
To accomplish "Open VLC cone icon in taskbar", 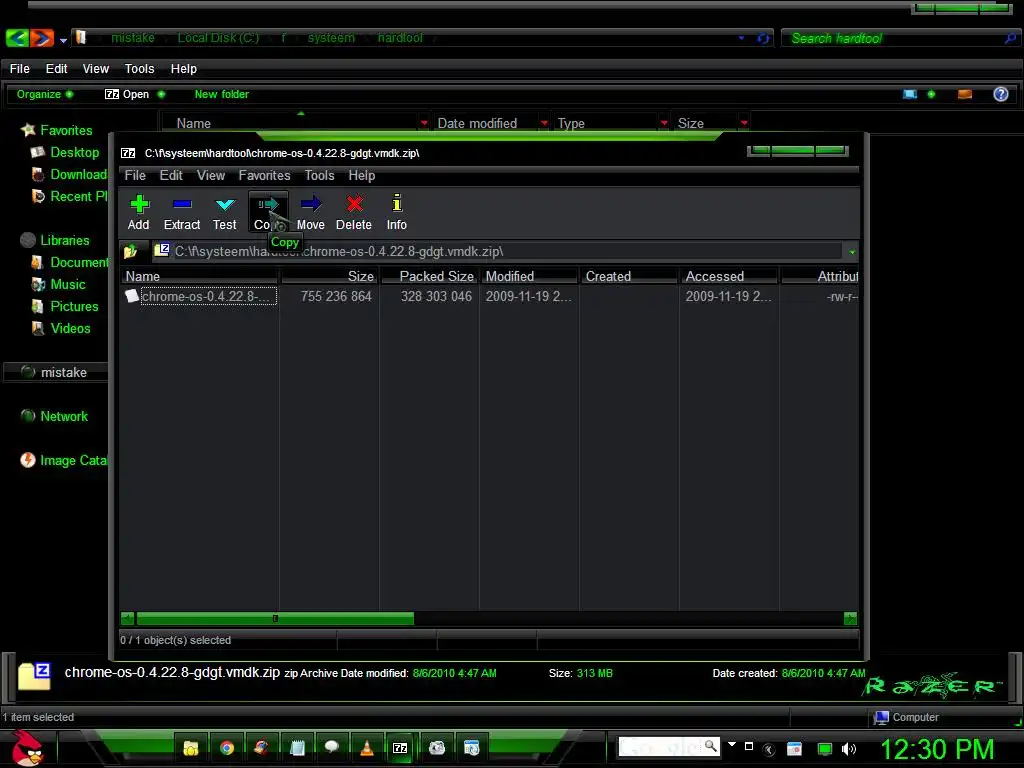I will coord(366,748).
